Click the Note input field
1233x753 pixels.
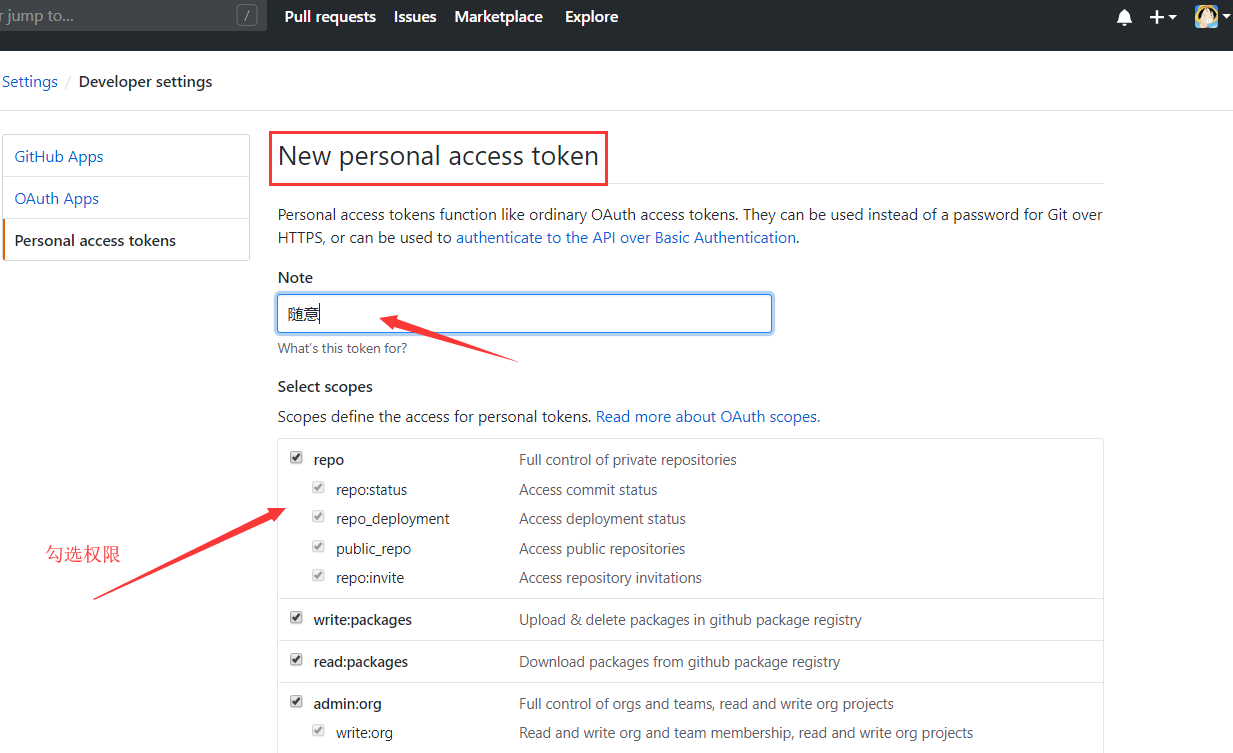point(525,313)
